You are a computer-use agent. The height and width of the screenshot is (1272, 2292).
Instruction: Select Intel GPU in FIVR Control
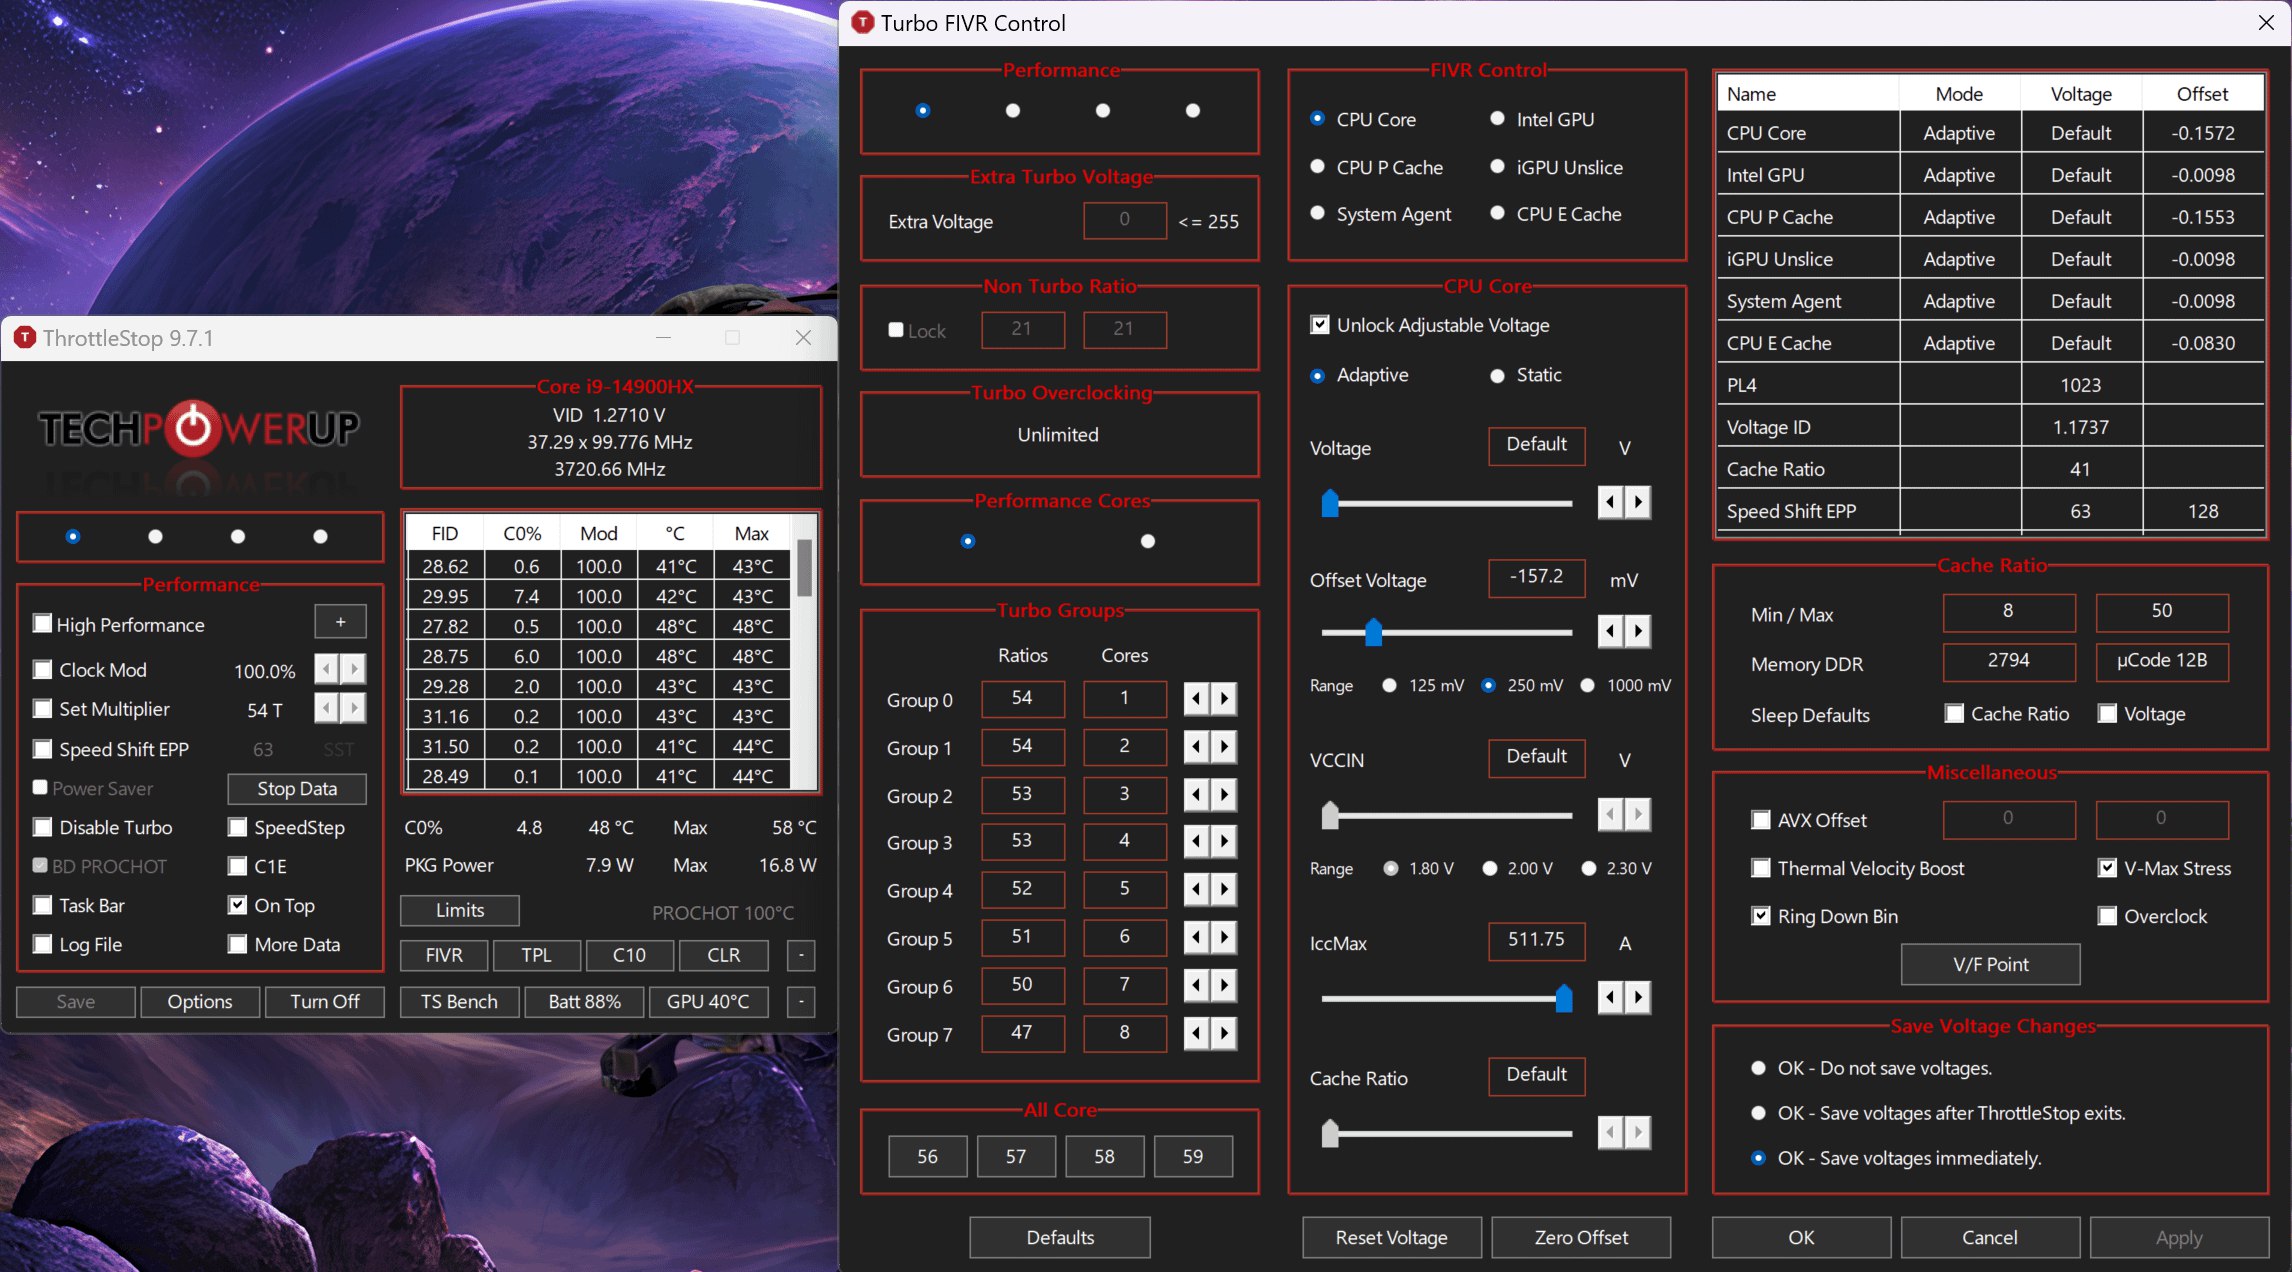pos(1497,119)
